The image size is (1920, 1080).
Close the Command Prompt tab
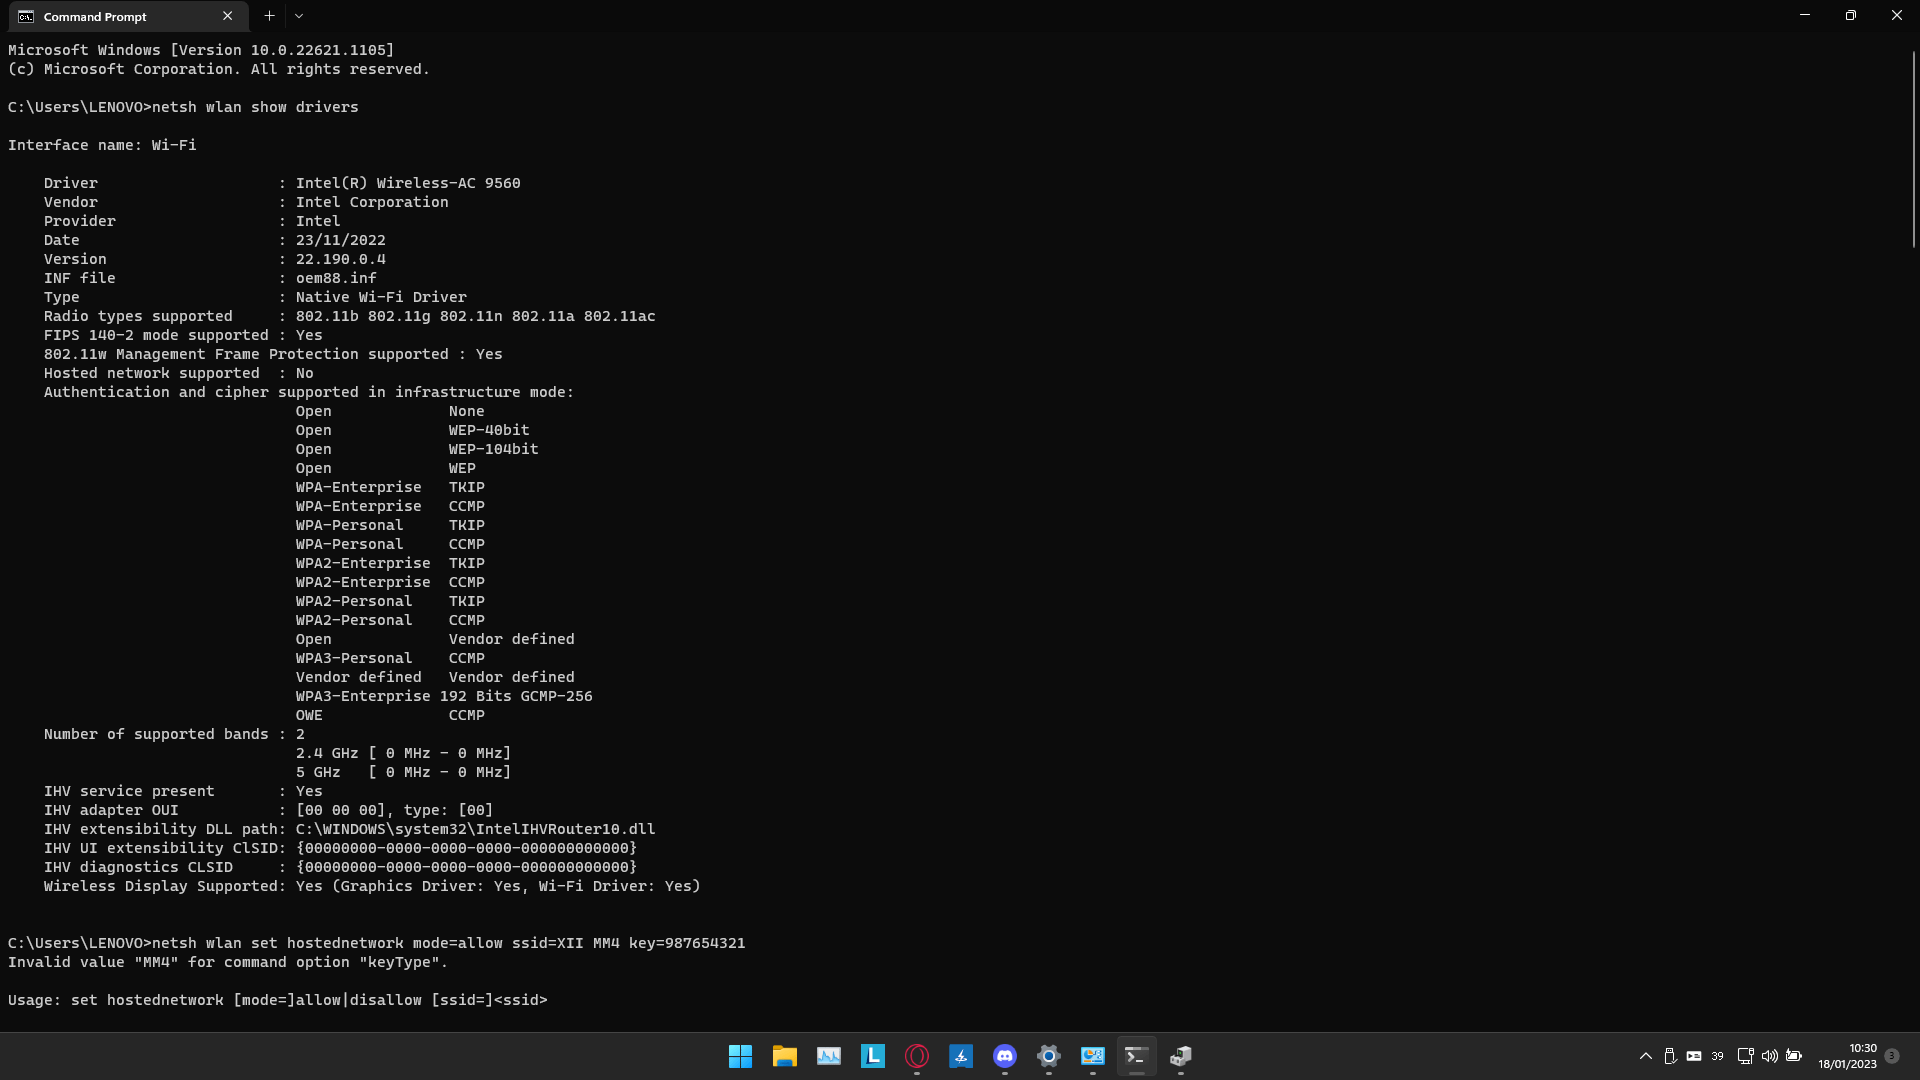(228, 16)
